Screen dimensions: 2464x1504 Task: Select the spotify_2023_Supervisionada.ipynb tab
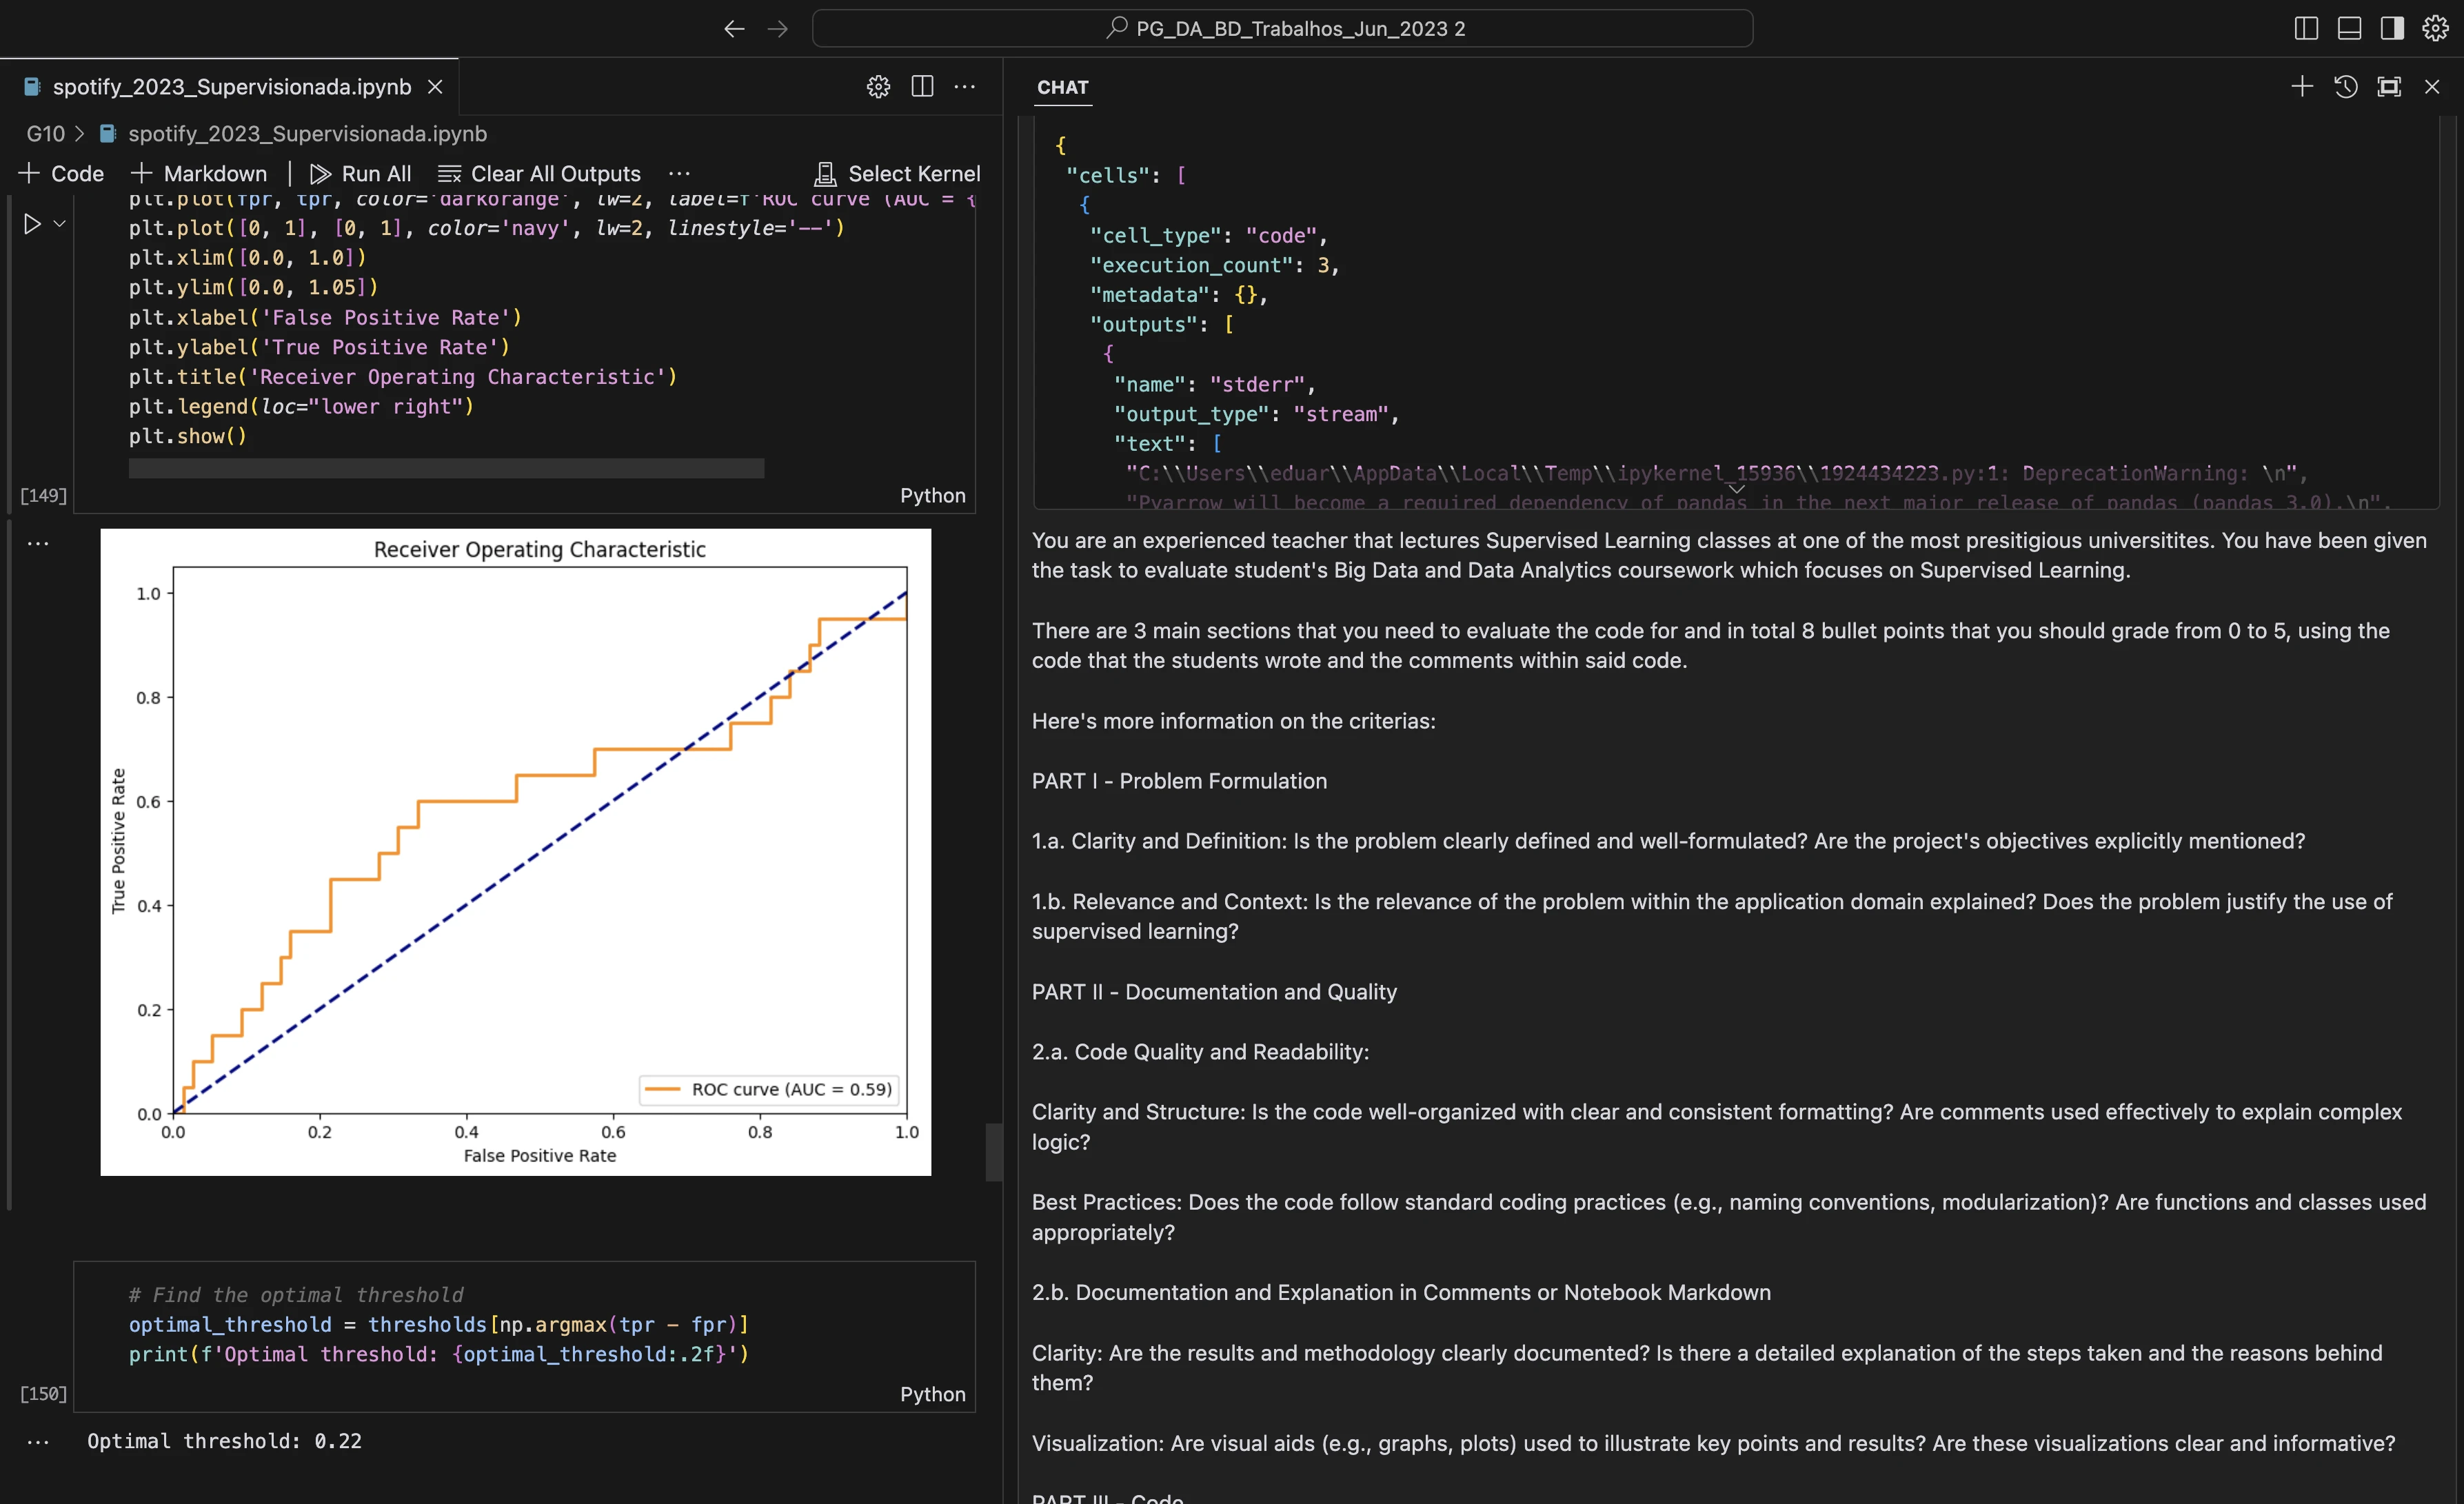231,87
